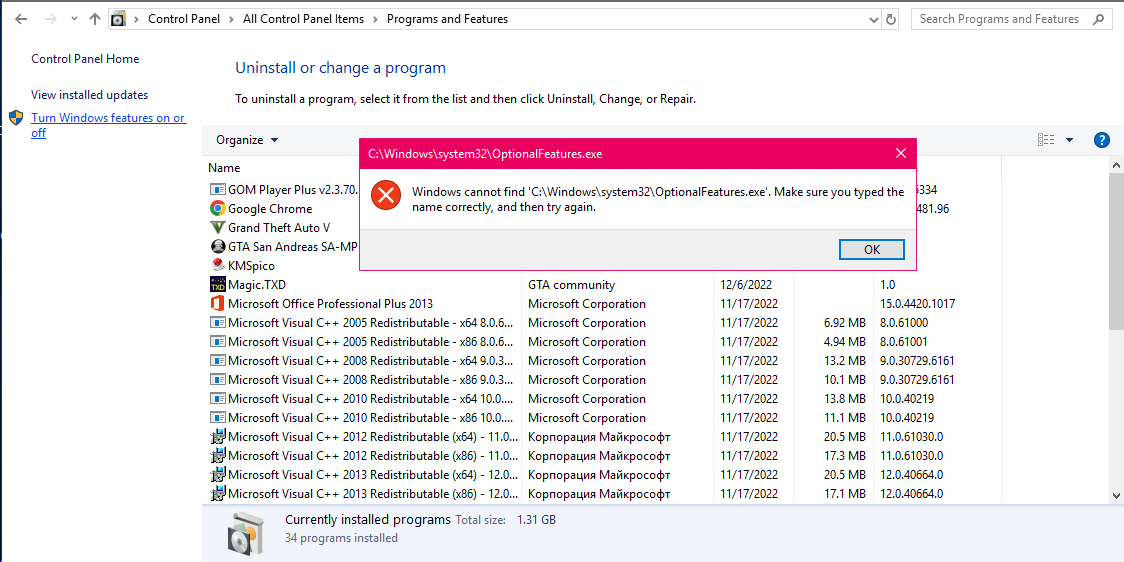The height and width of the screenshot is (562, 1124).
Task: Select Visual C++ 2013 (x86) icon
Action: tap(217, 493)
